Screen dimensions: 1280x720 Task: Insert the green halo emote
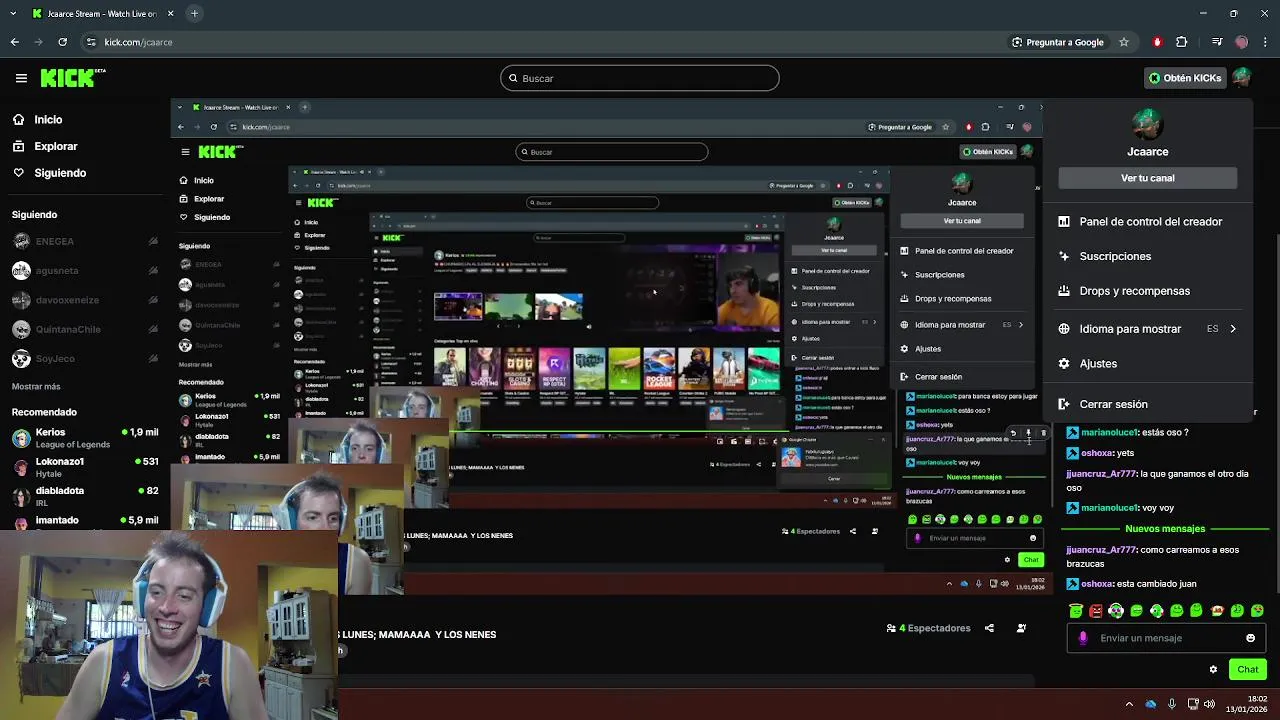point(1076,610)
